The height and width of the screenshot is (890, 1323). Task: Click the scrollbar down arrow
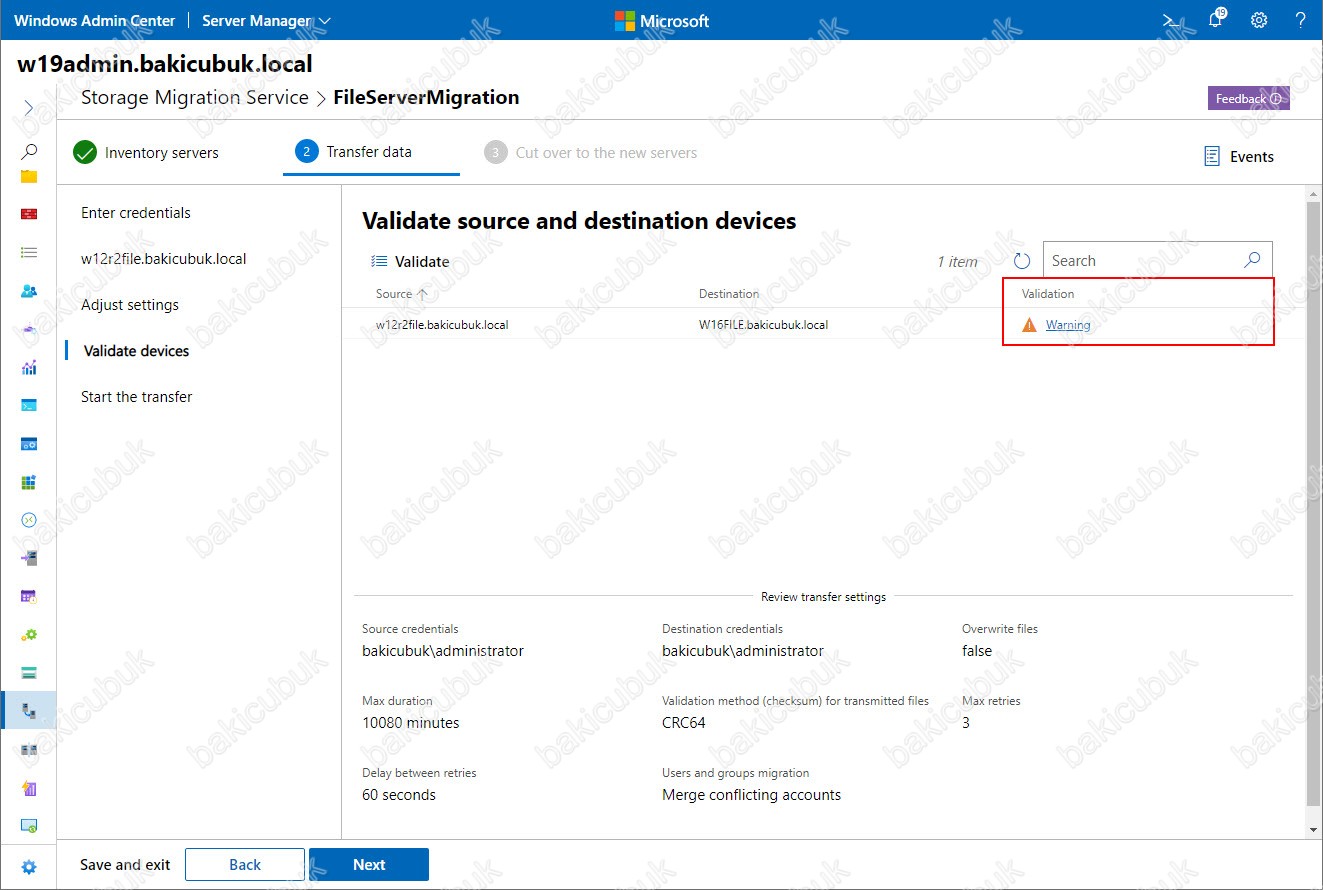point(1313,830)
